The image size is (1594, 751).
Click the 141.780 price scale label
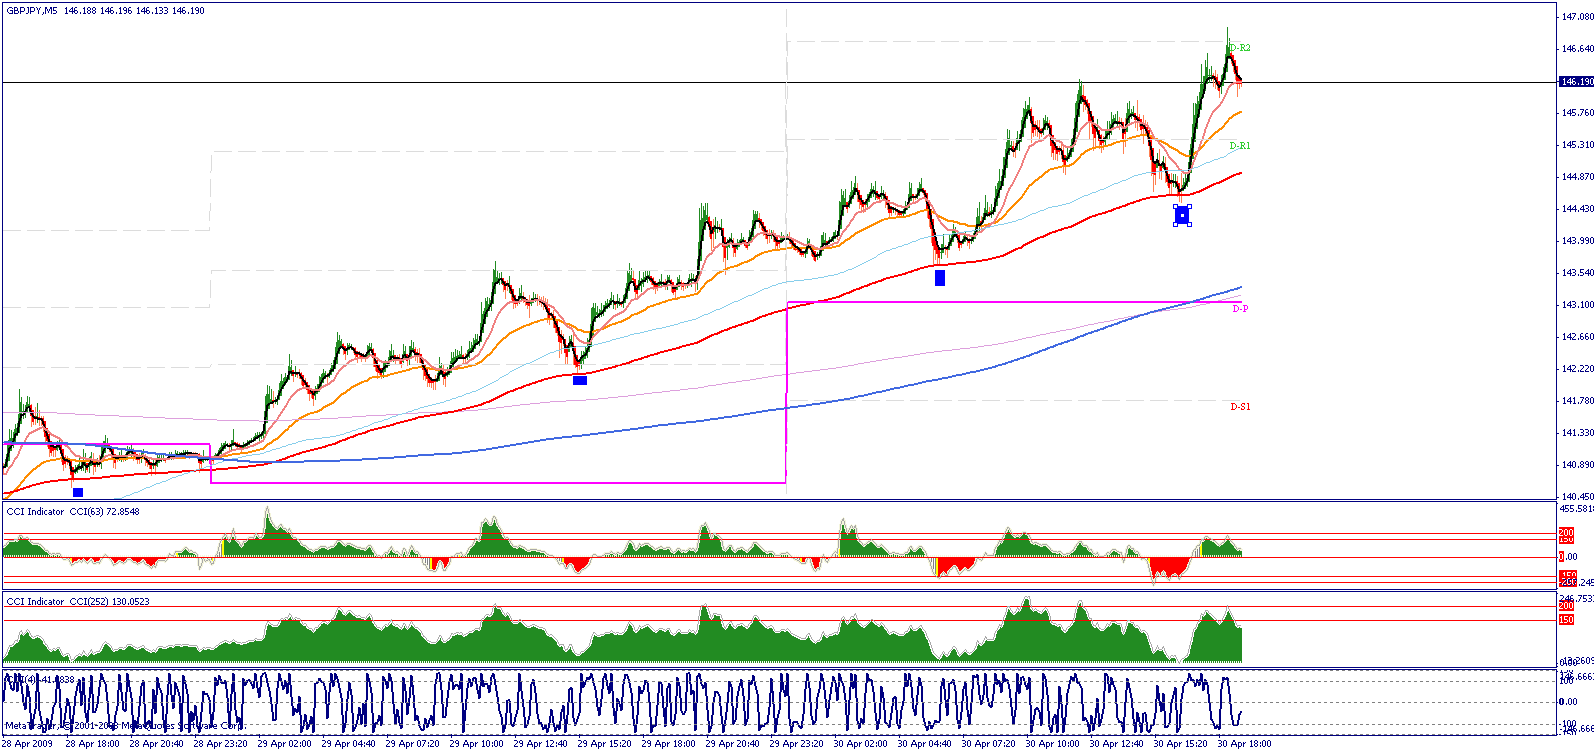(1577, 401)
